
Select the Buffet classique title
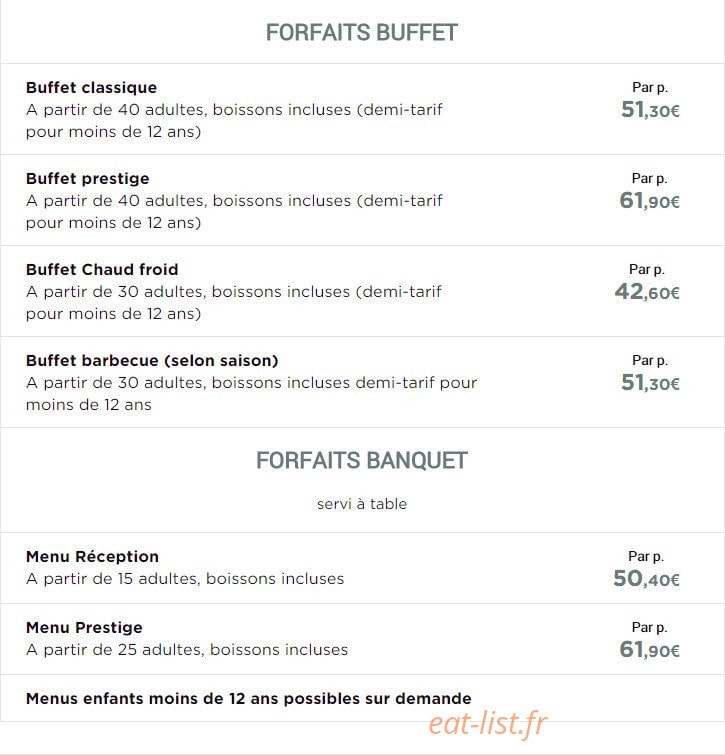(x=91, y=88)
